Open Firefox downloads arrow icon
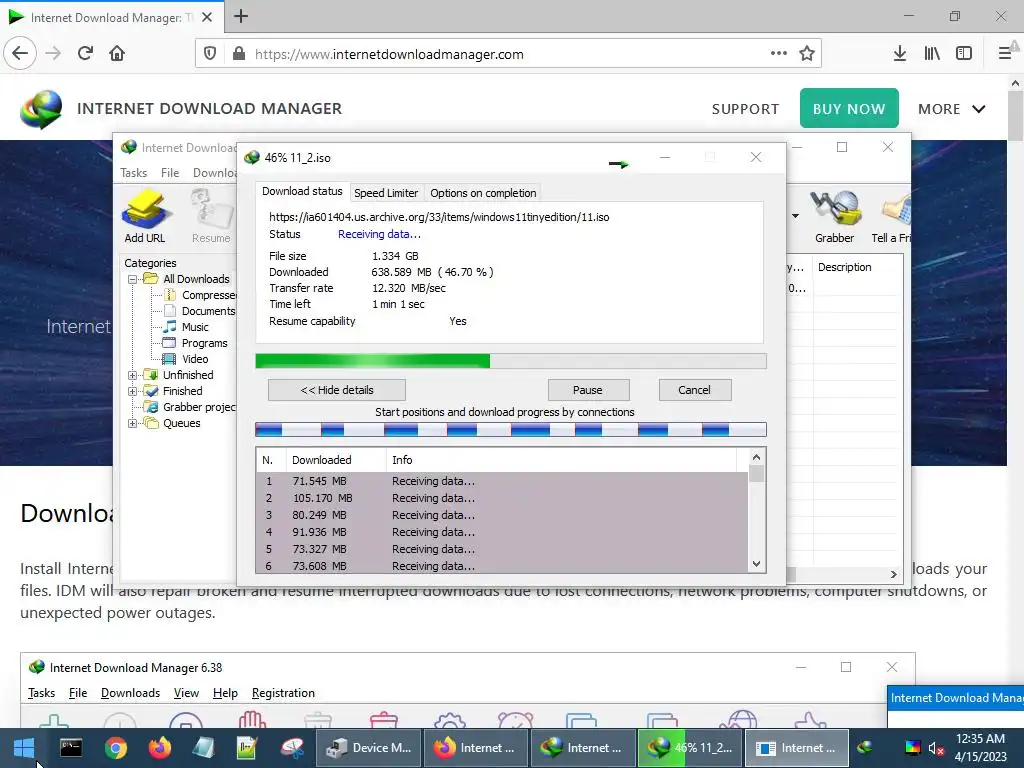1024x768 pixels. point(900,54)
